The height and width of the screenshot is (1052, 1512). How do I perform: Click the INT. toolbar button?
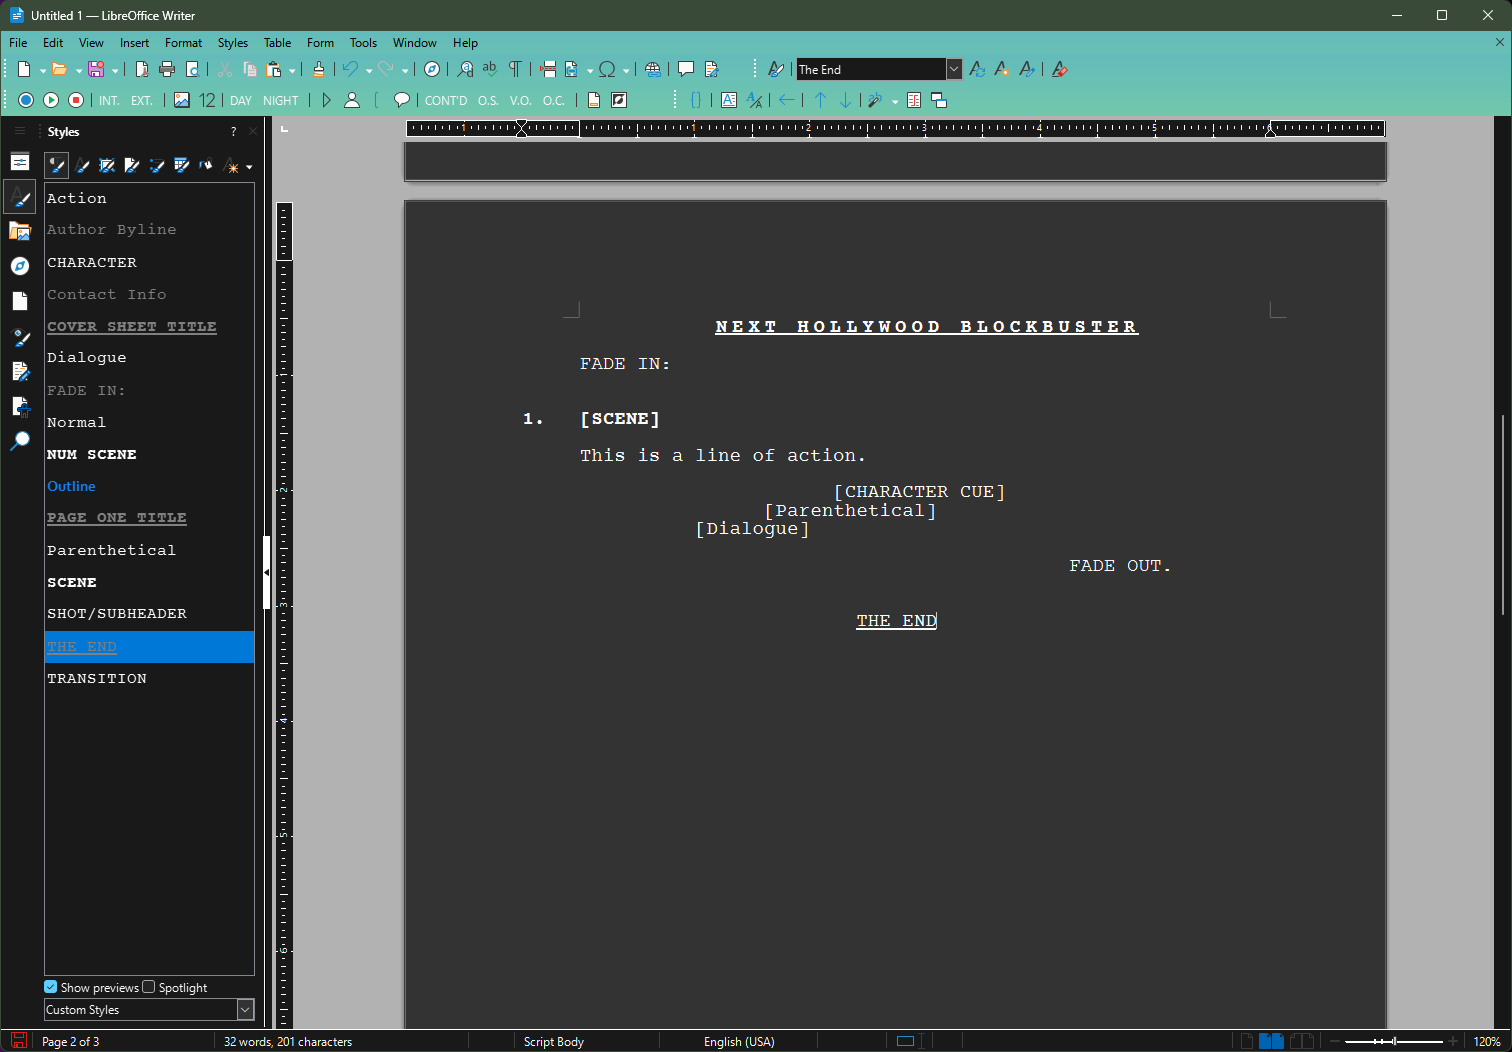(109, 100)
